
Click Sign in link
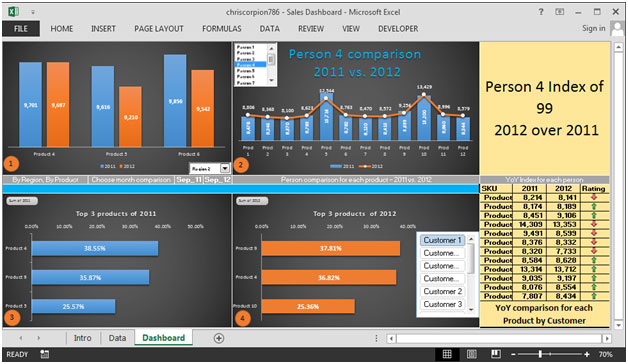594,28
